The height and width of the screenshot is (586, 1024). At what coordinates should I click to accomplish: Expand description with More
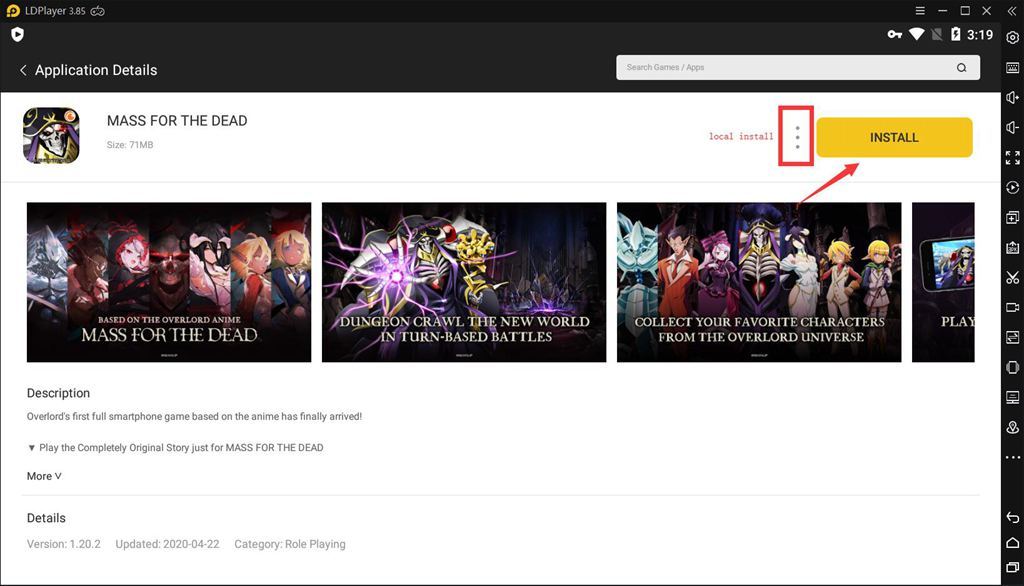coord(44,476)
